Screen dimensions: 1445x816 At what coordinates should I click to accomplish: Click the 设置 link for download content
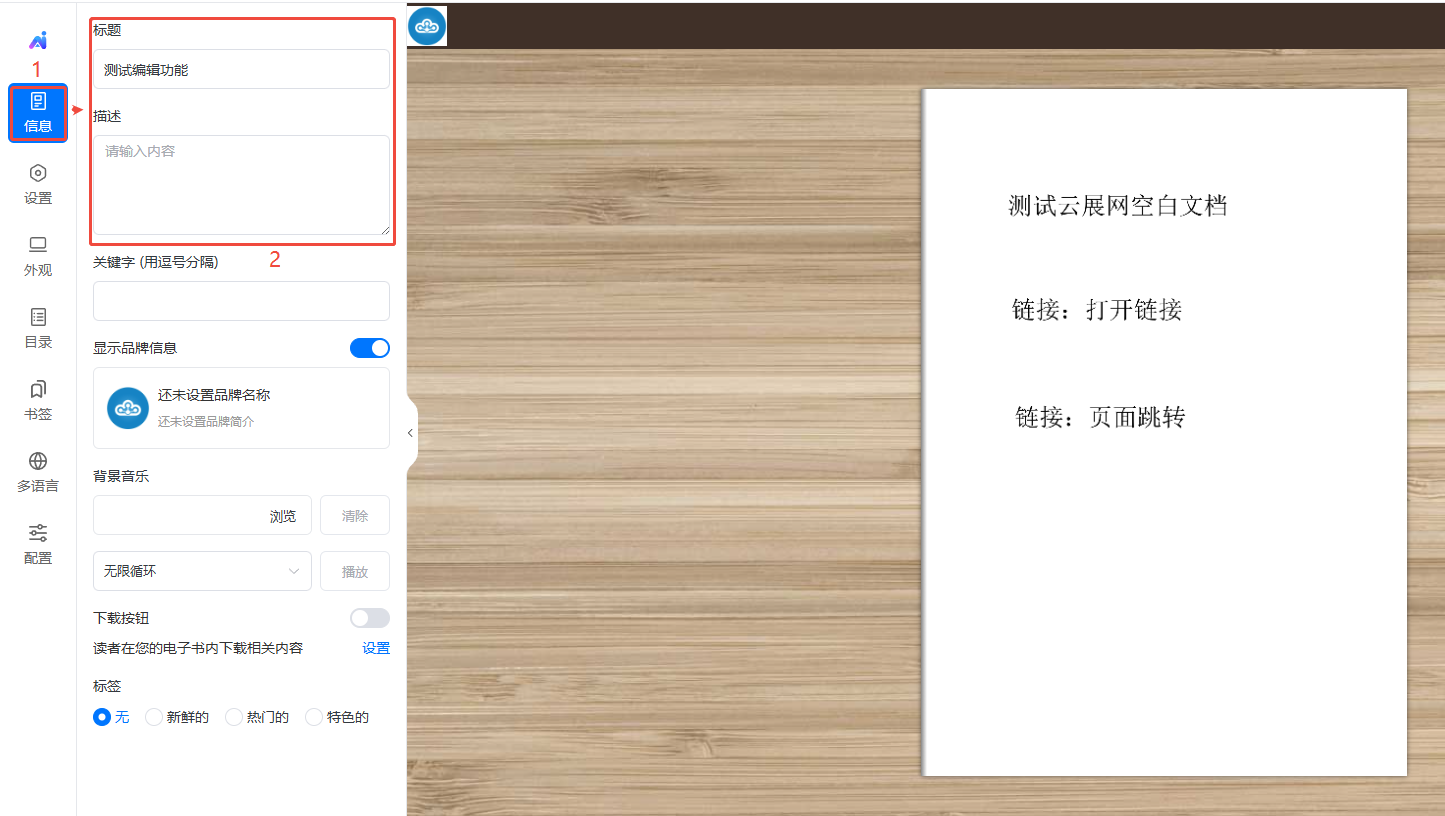pyautogui.click(x=376, y=648)
